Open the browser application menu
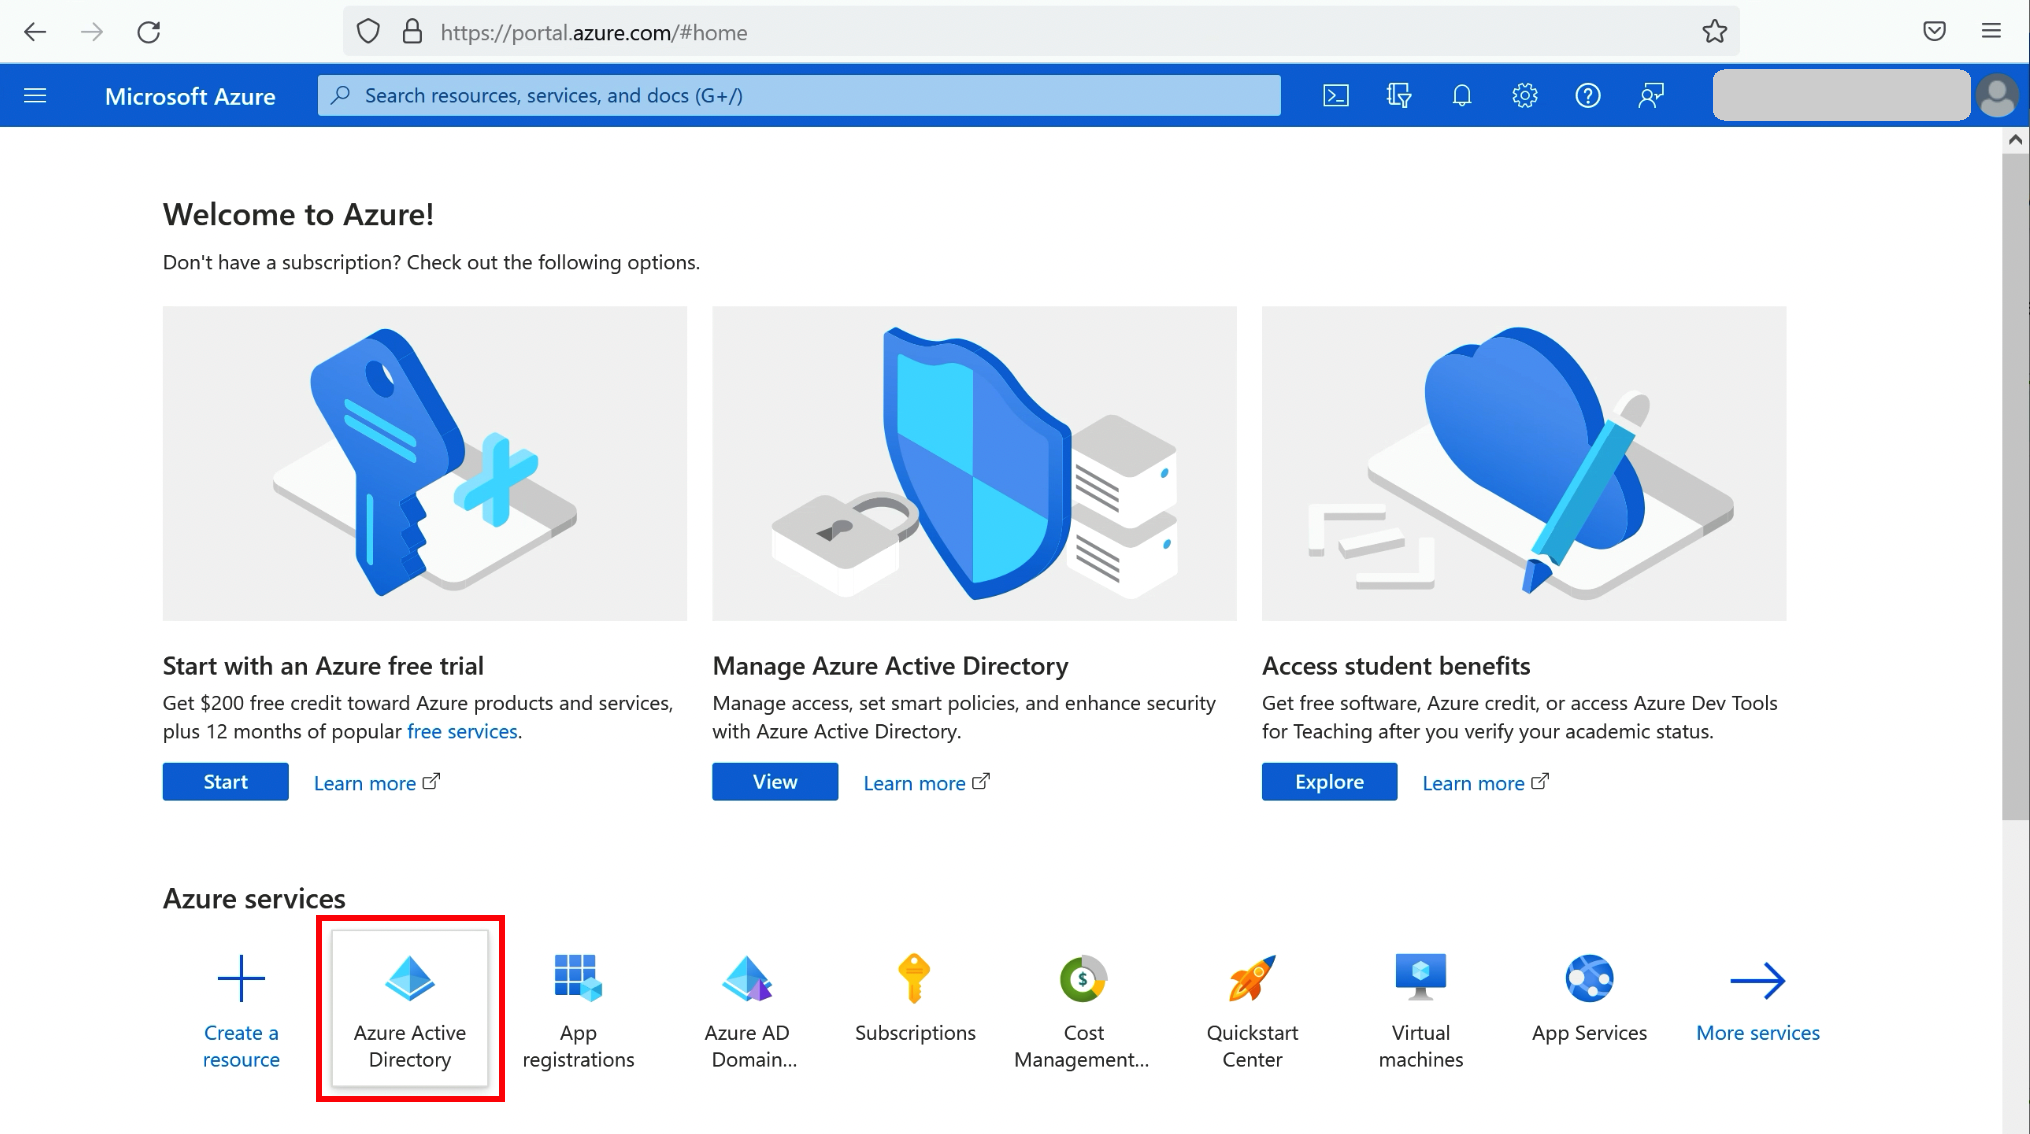The width and height of the screenshot is (2030, 1134). (x=1991, y=32)
